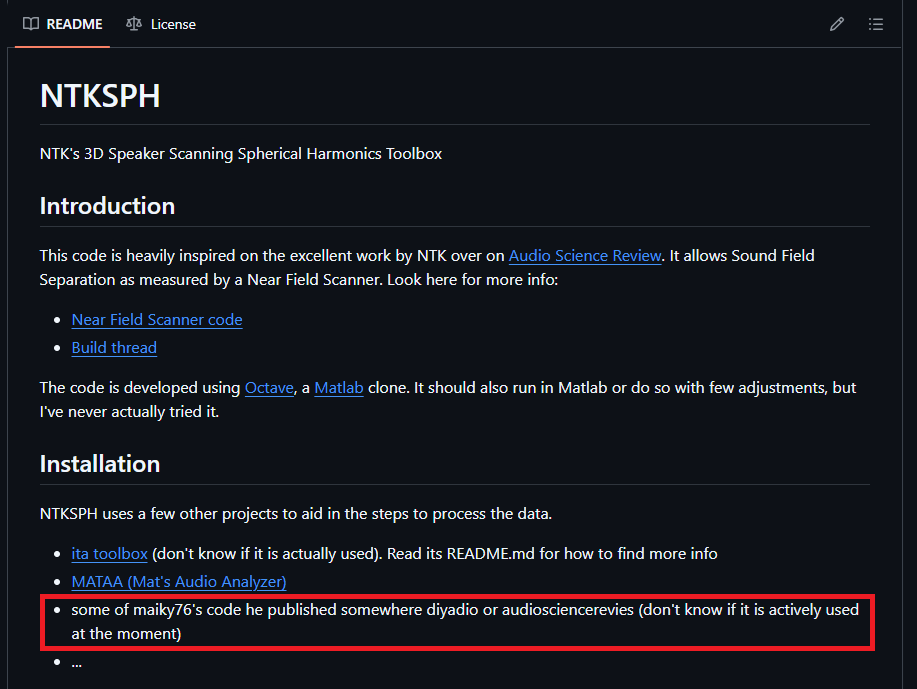
Task: Click the ellipsis list item at bottom
Action: pos(77,663)
